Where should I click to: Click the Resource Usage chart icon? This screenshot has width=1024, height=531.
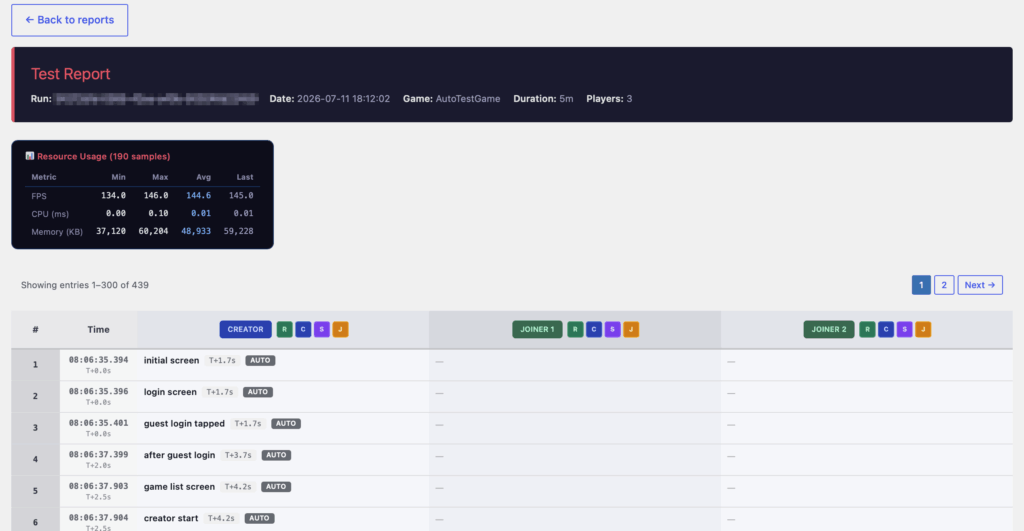29,156
